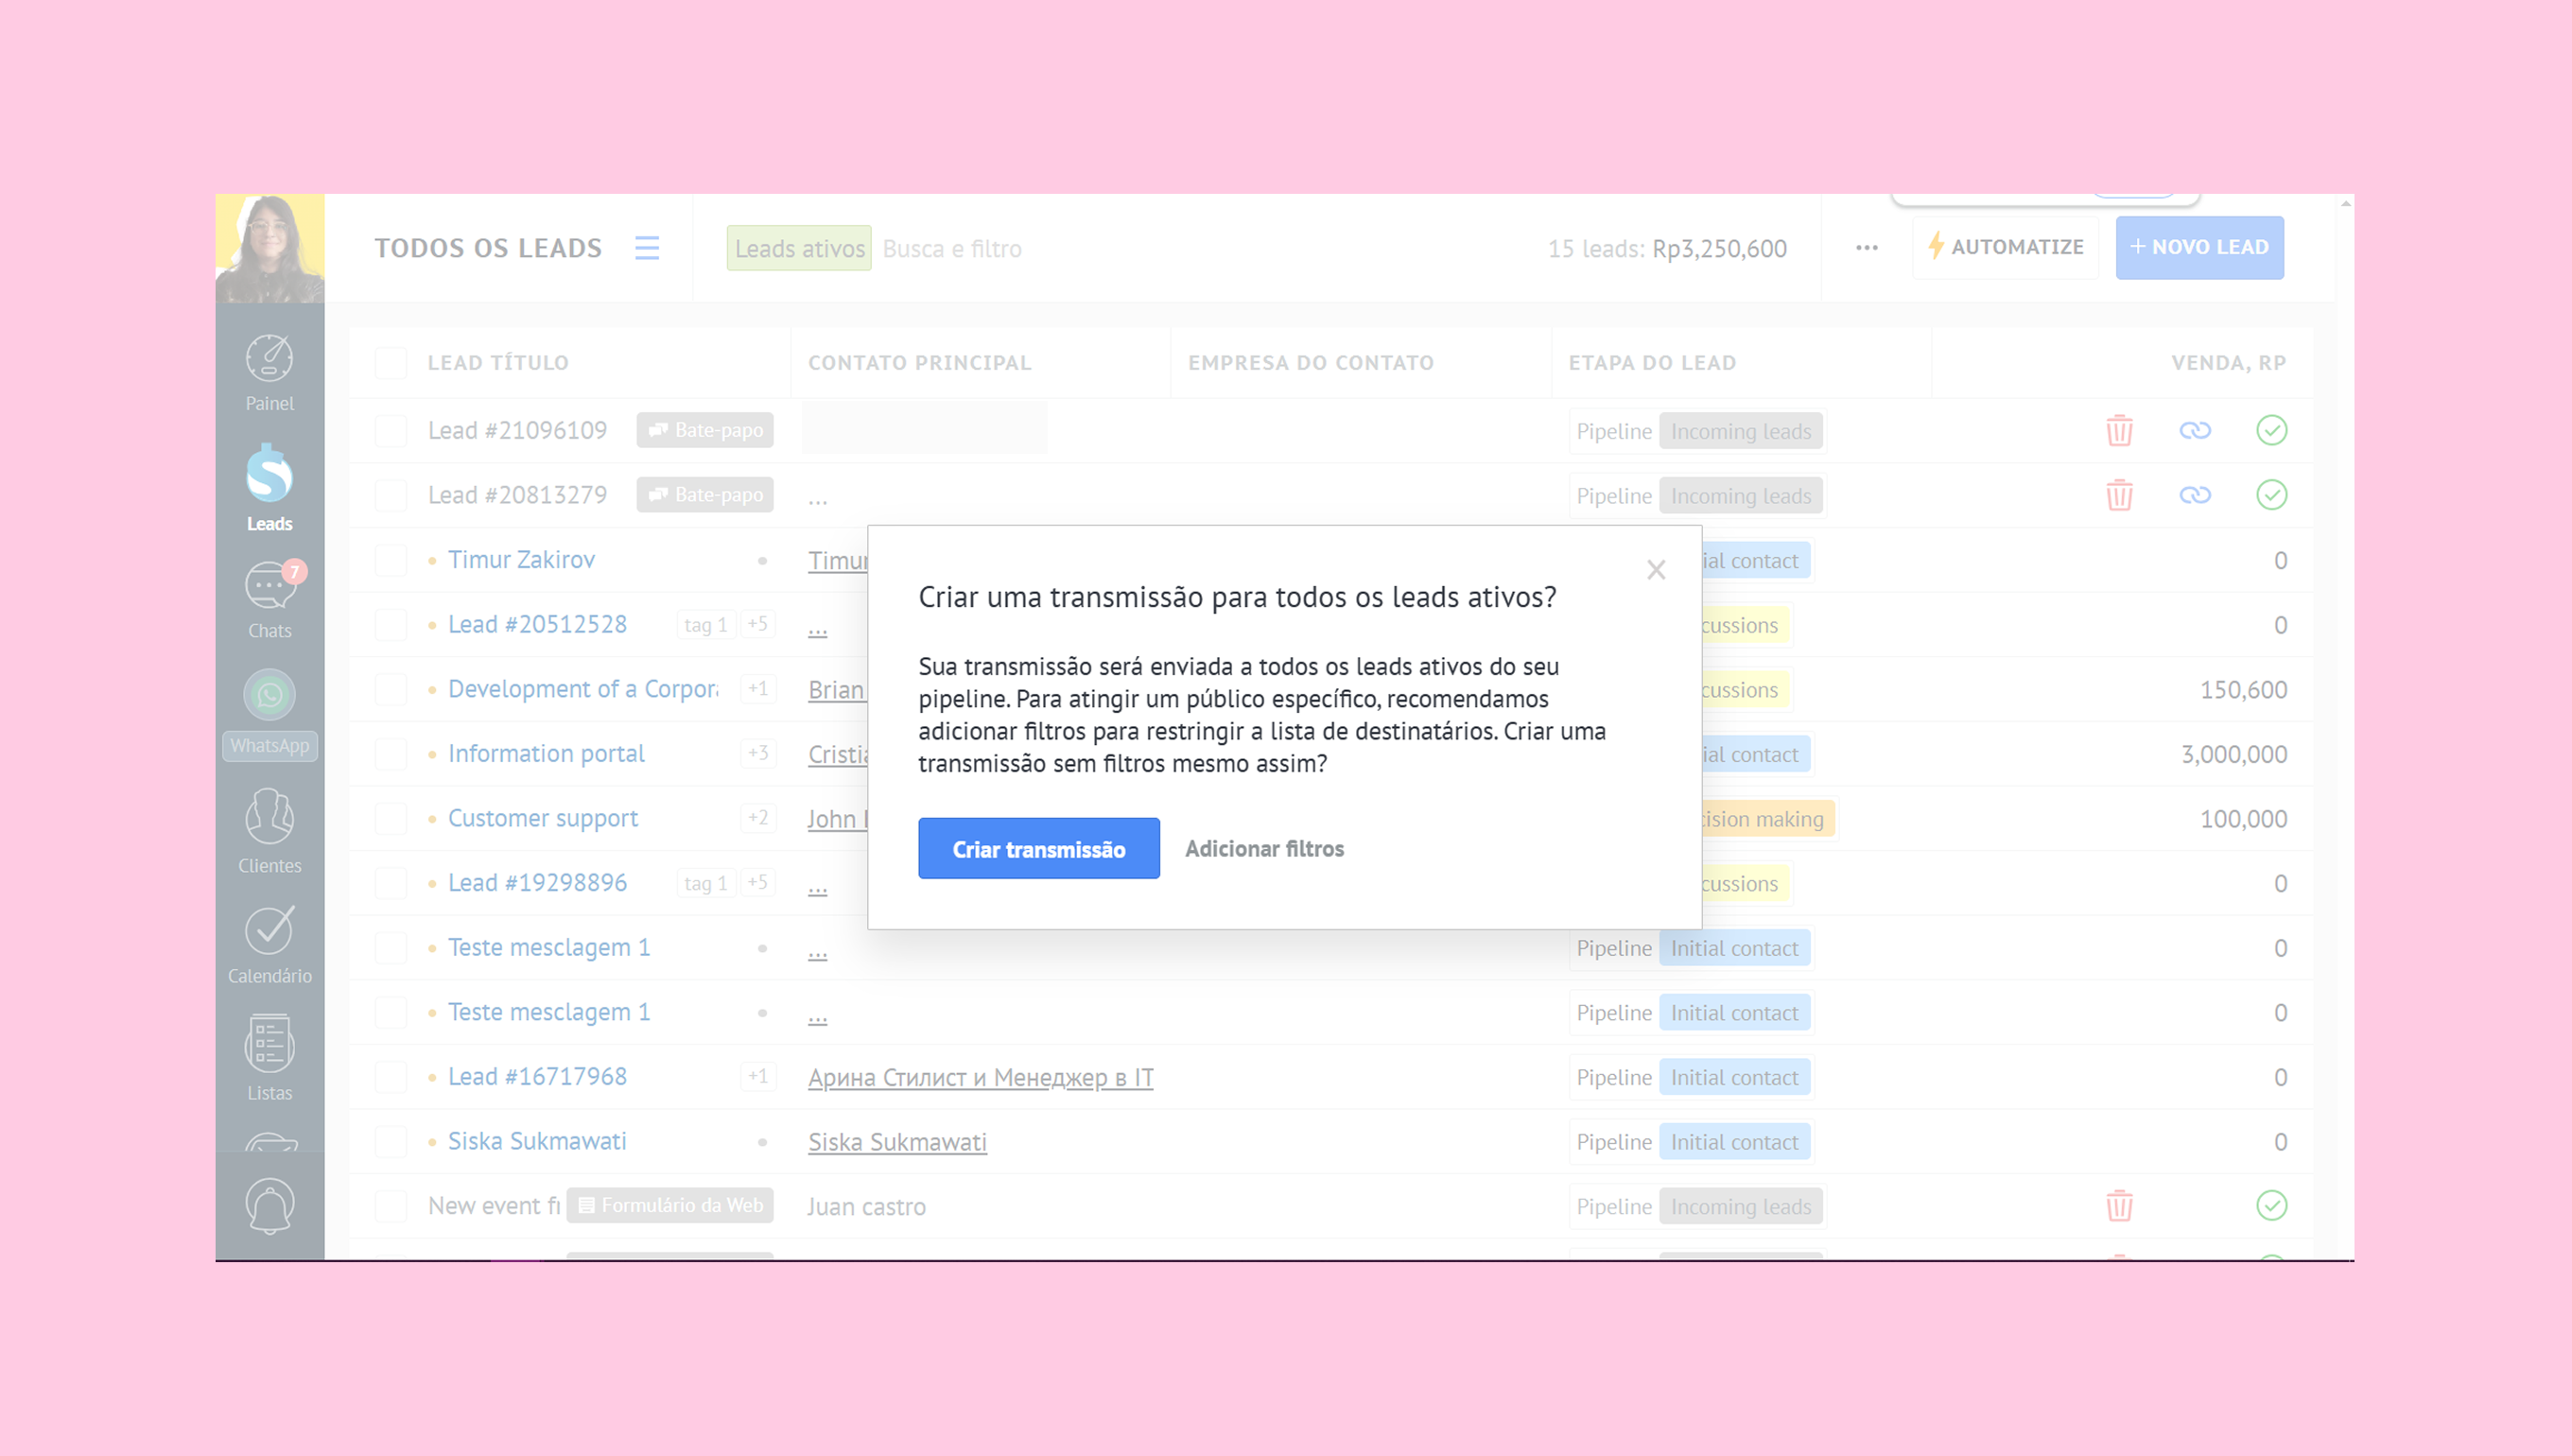This screenshot has height=1456, width=2572.
Task: Expand +2 tags on Customer support
Action: pos(758,819)
